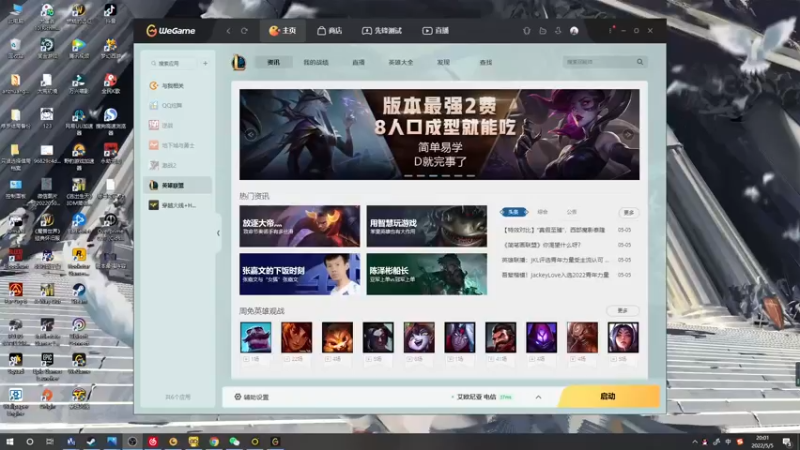Open the 特效对比 news headline
The image size is (800, 450).
pyautogui.click(x=554, y=230)
